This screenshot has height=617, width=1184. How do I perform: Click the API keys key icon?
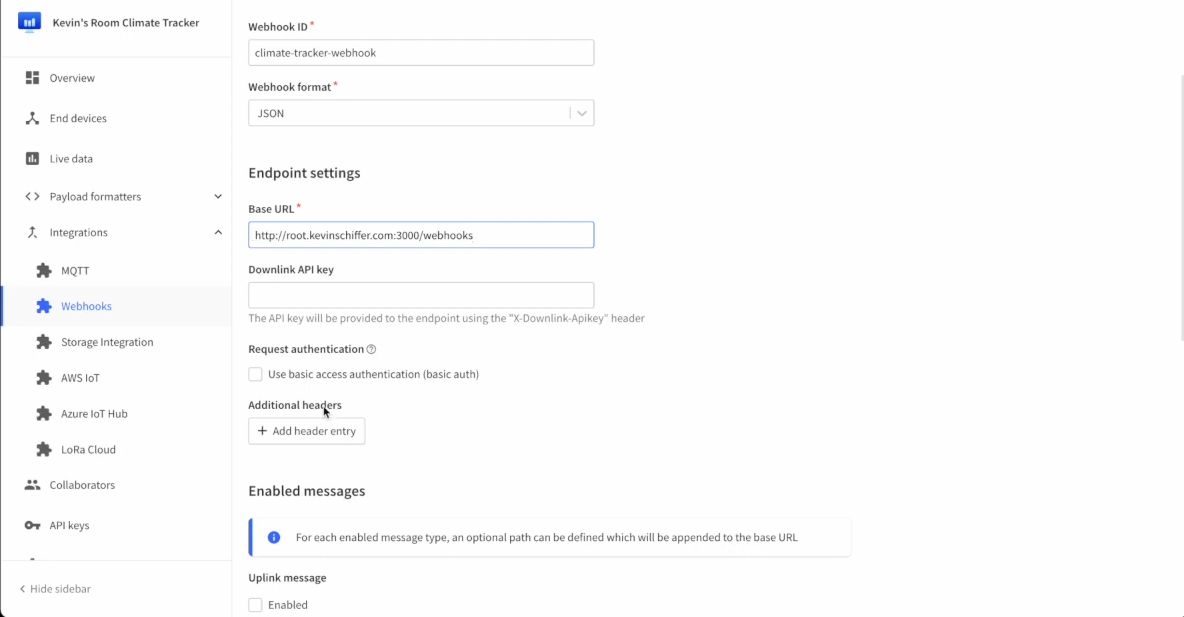coord(32,525)
